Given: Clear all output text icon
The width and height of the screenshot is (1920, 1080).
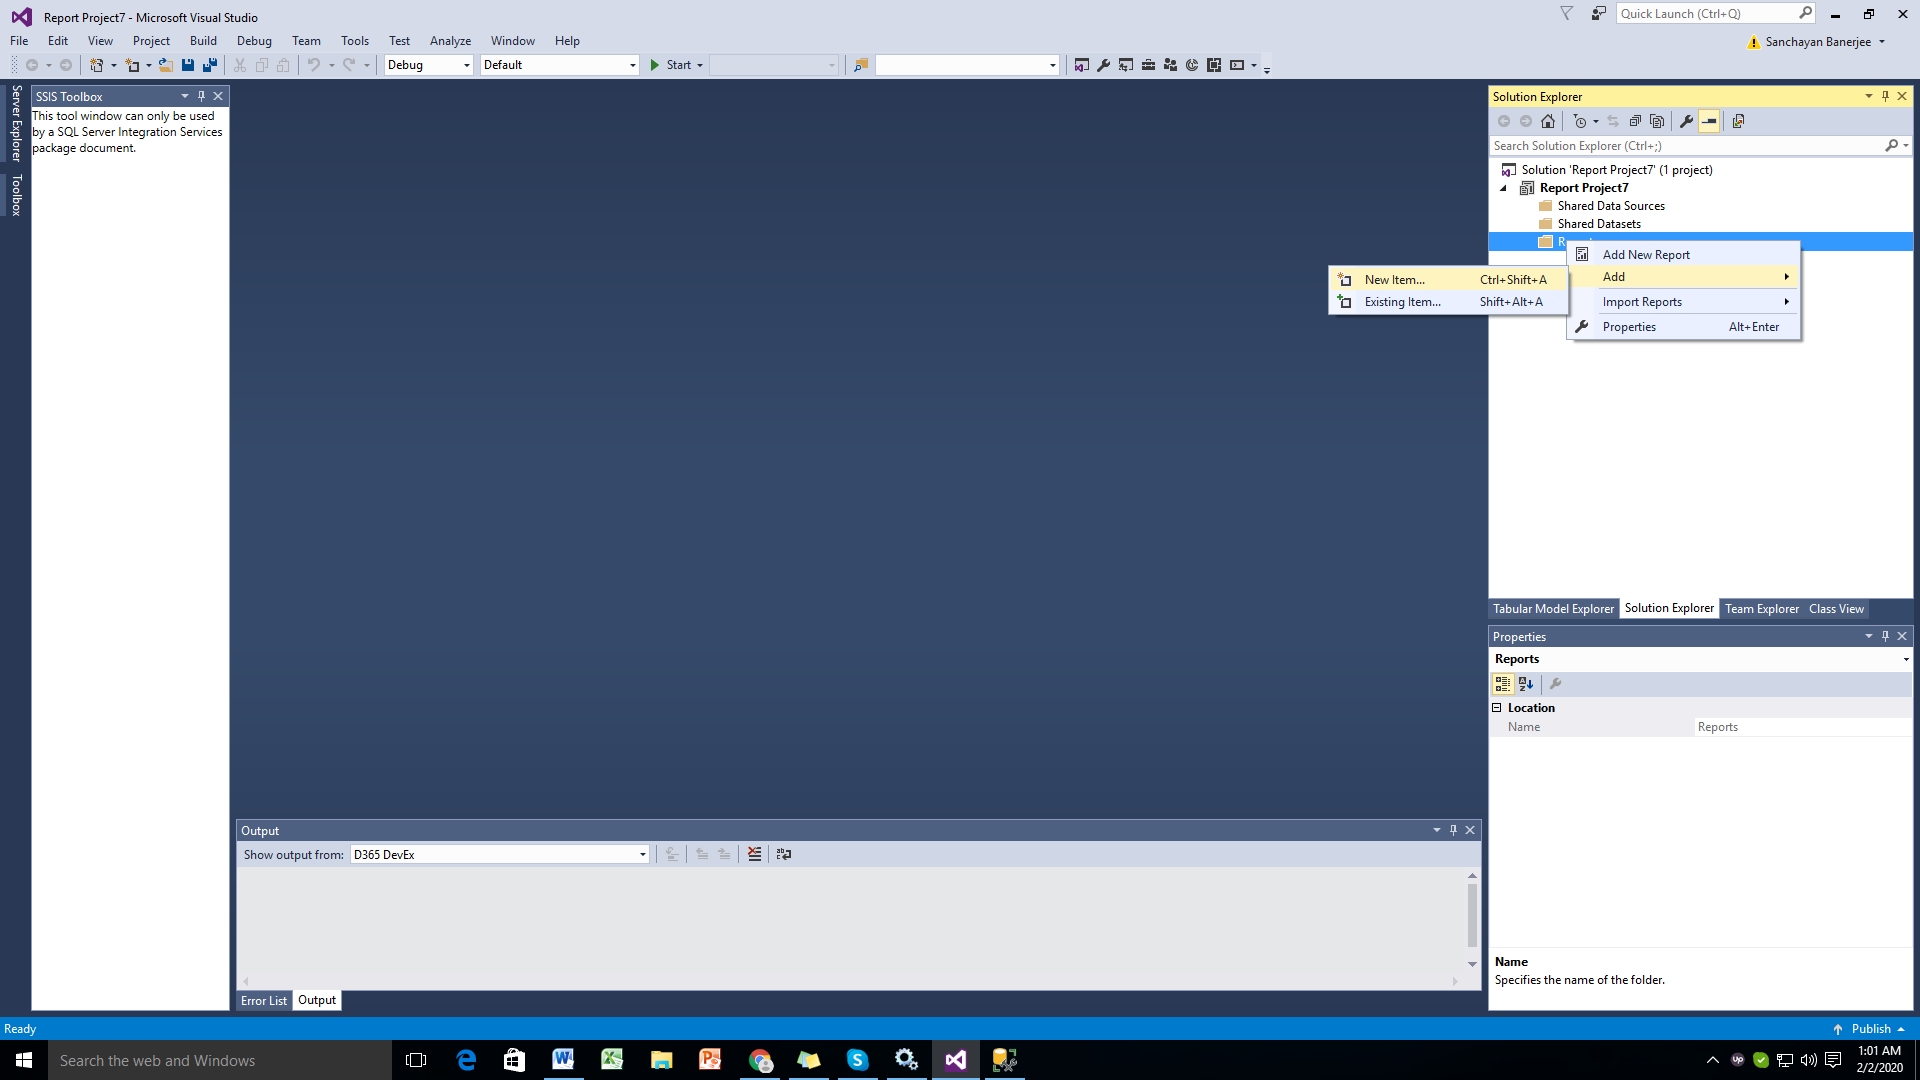Looking at the screenshot, I should click(x=754, y=854).
